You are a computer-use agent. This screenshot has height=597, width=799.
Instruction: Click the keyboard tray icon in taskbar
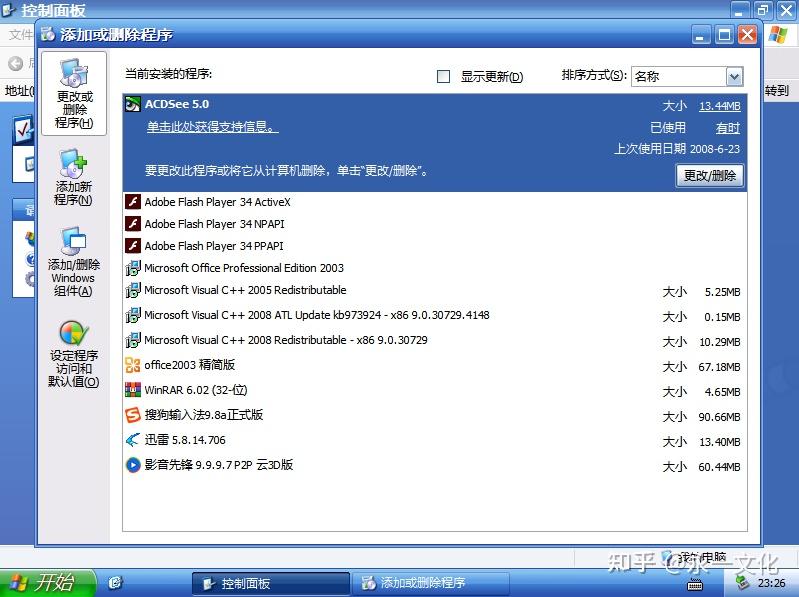(x=695, y=584)
